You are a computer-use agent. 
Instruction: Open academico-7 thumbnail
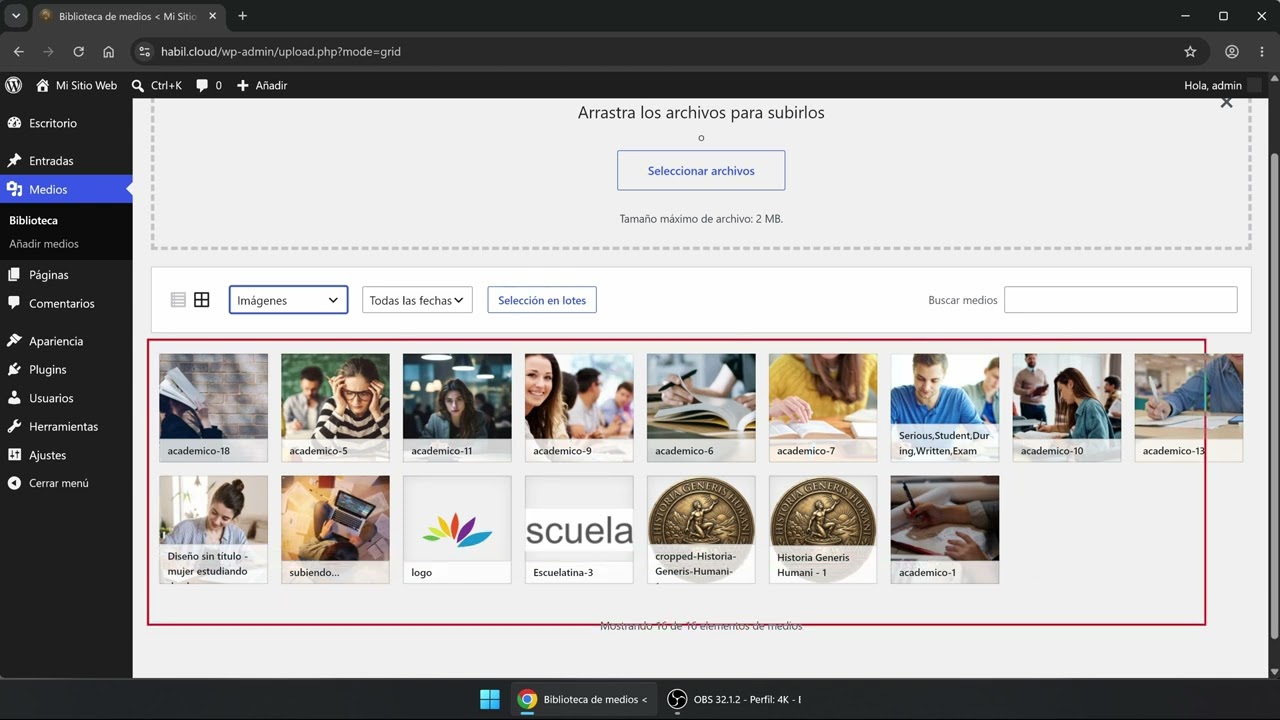click(x=823, y=407)
